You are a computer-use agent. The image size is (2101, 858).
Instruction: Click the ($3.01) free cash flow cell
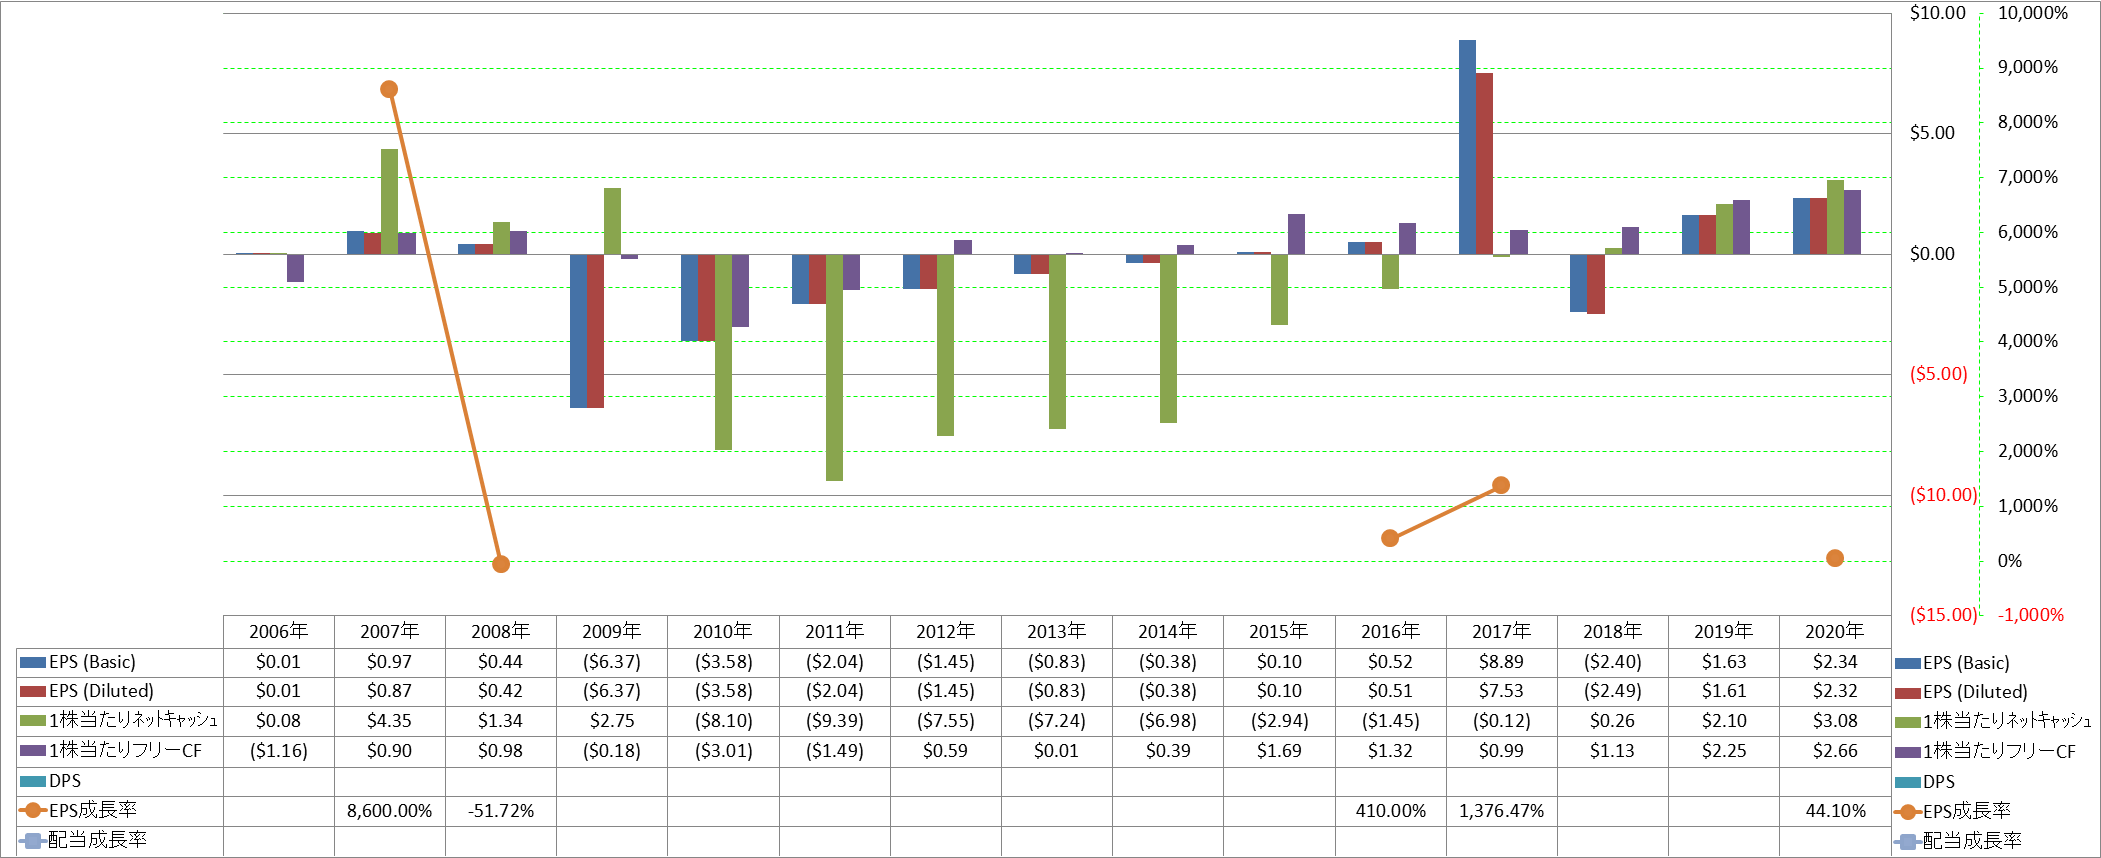[x=723, y=751]
